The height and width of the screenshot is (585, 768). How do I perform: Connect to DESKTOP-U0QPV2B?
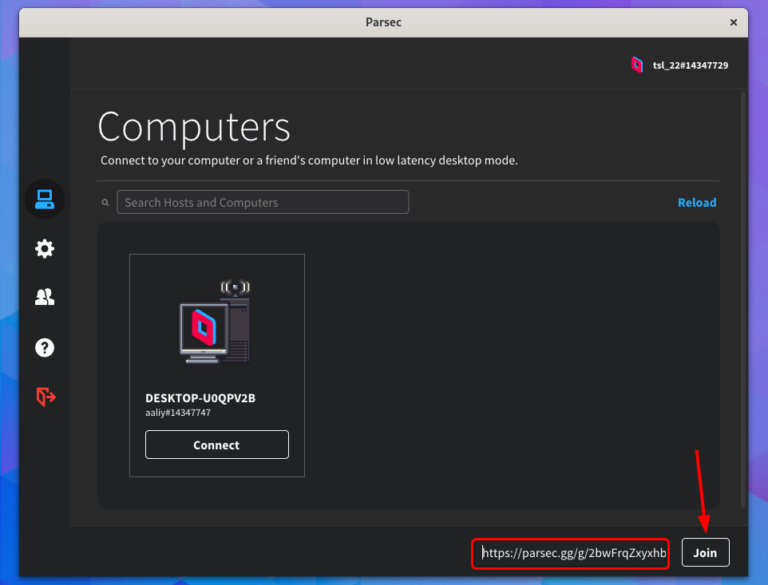(x=216, y=445)
